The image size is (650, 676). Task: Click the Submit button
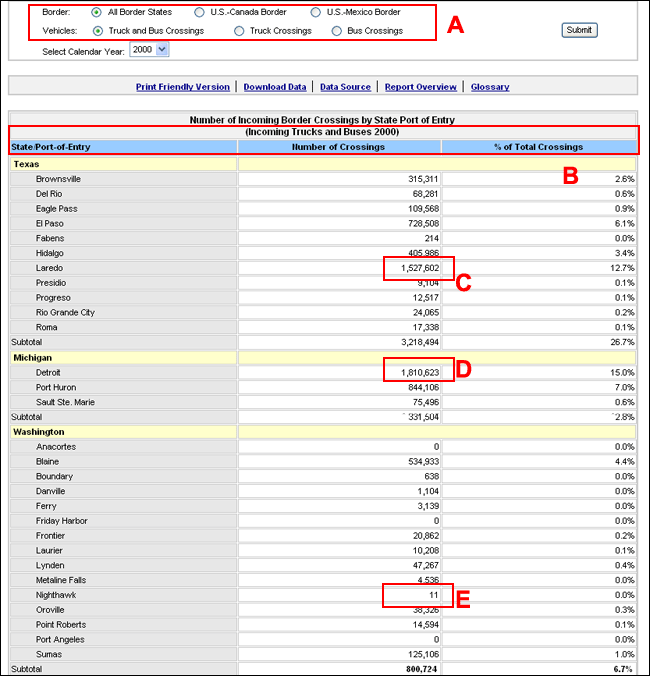coord(579,30)
